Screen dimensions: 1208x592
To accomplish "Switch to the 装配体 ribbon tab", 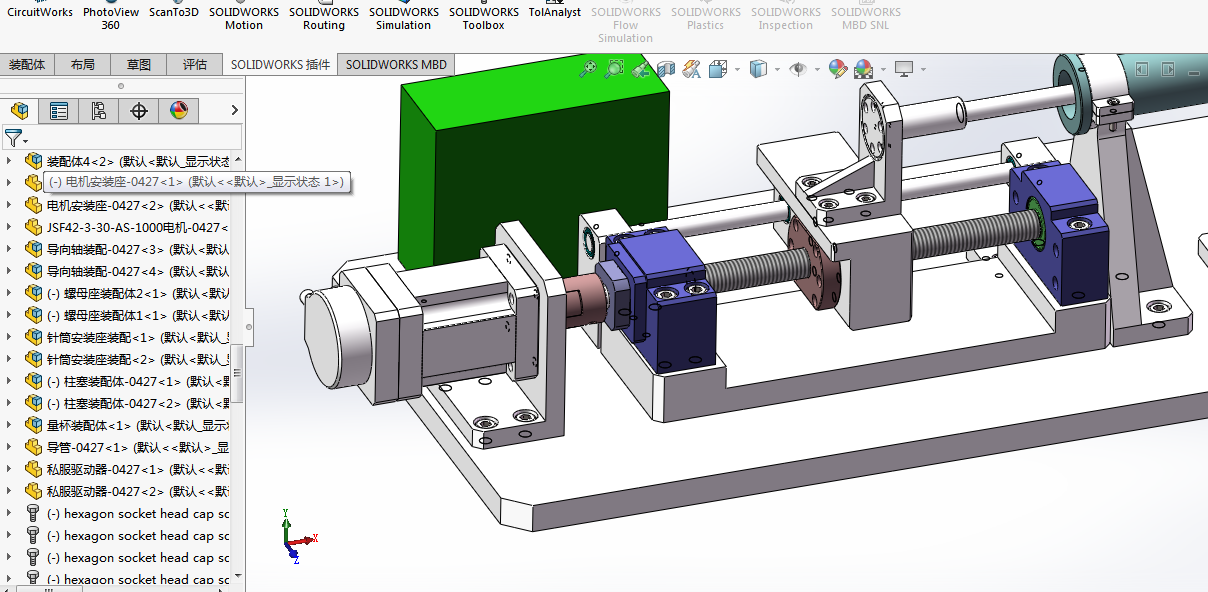I will point(27,64).
